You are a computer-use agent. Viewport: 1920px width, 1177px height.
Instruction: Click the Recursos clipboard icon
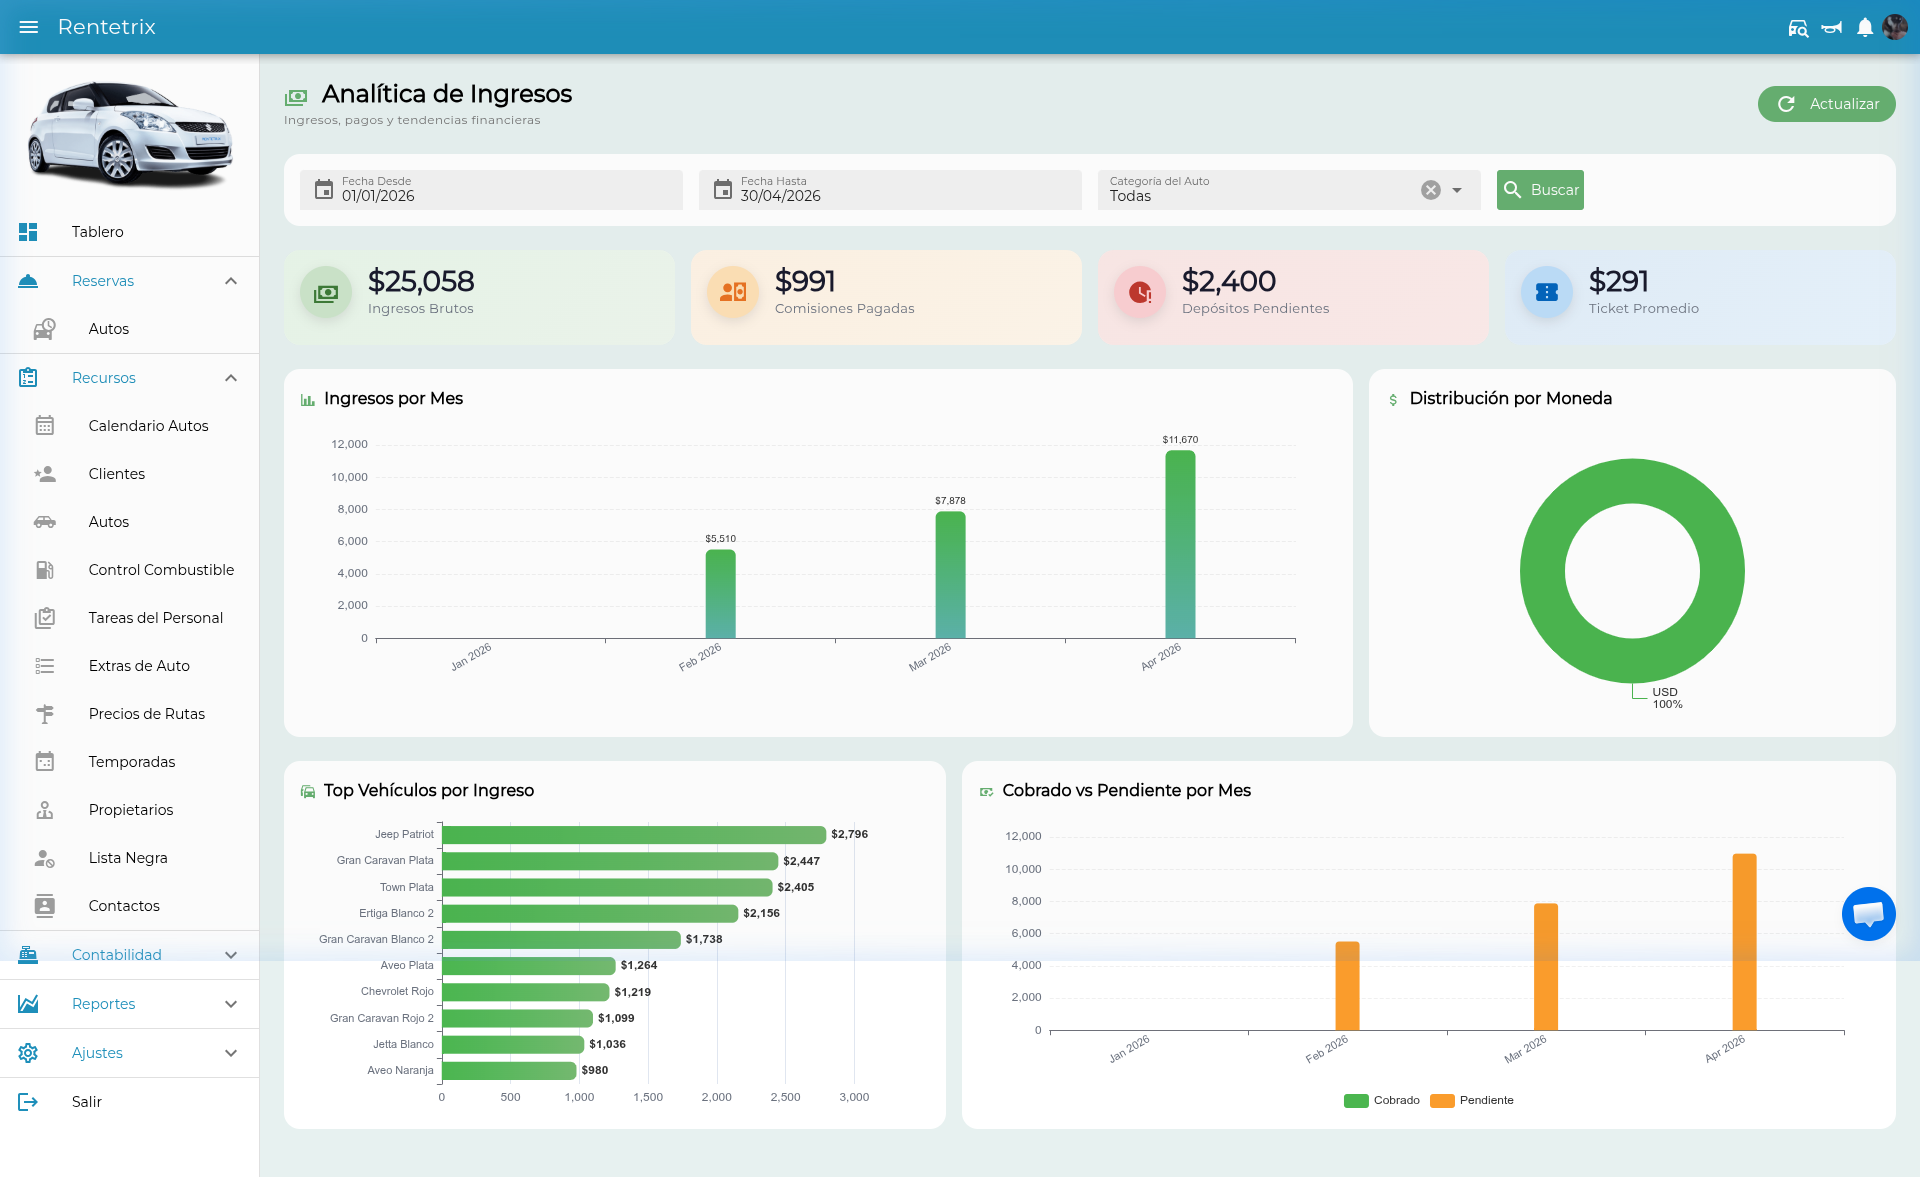tap(28, 378)
